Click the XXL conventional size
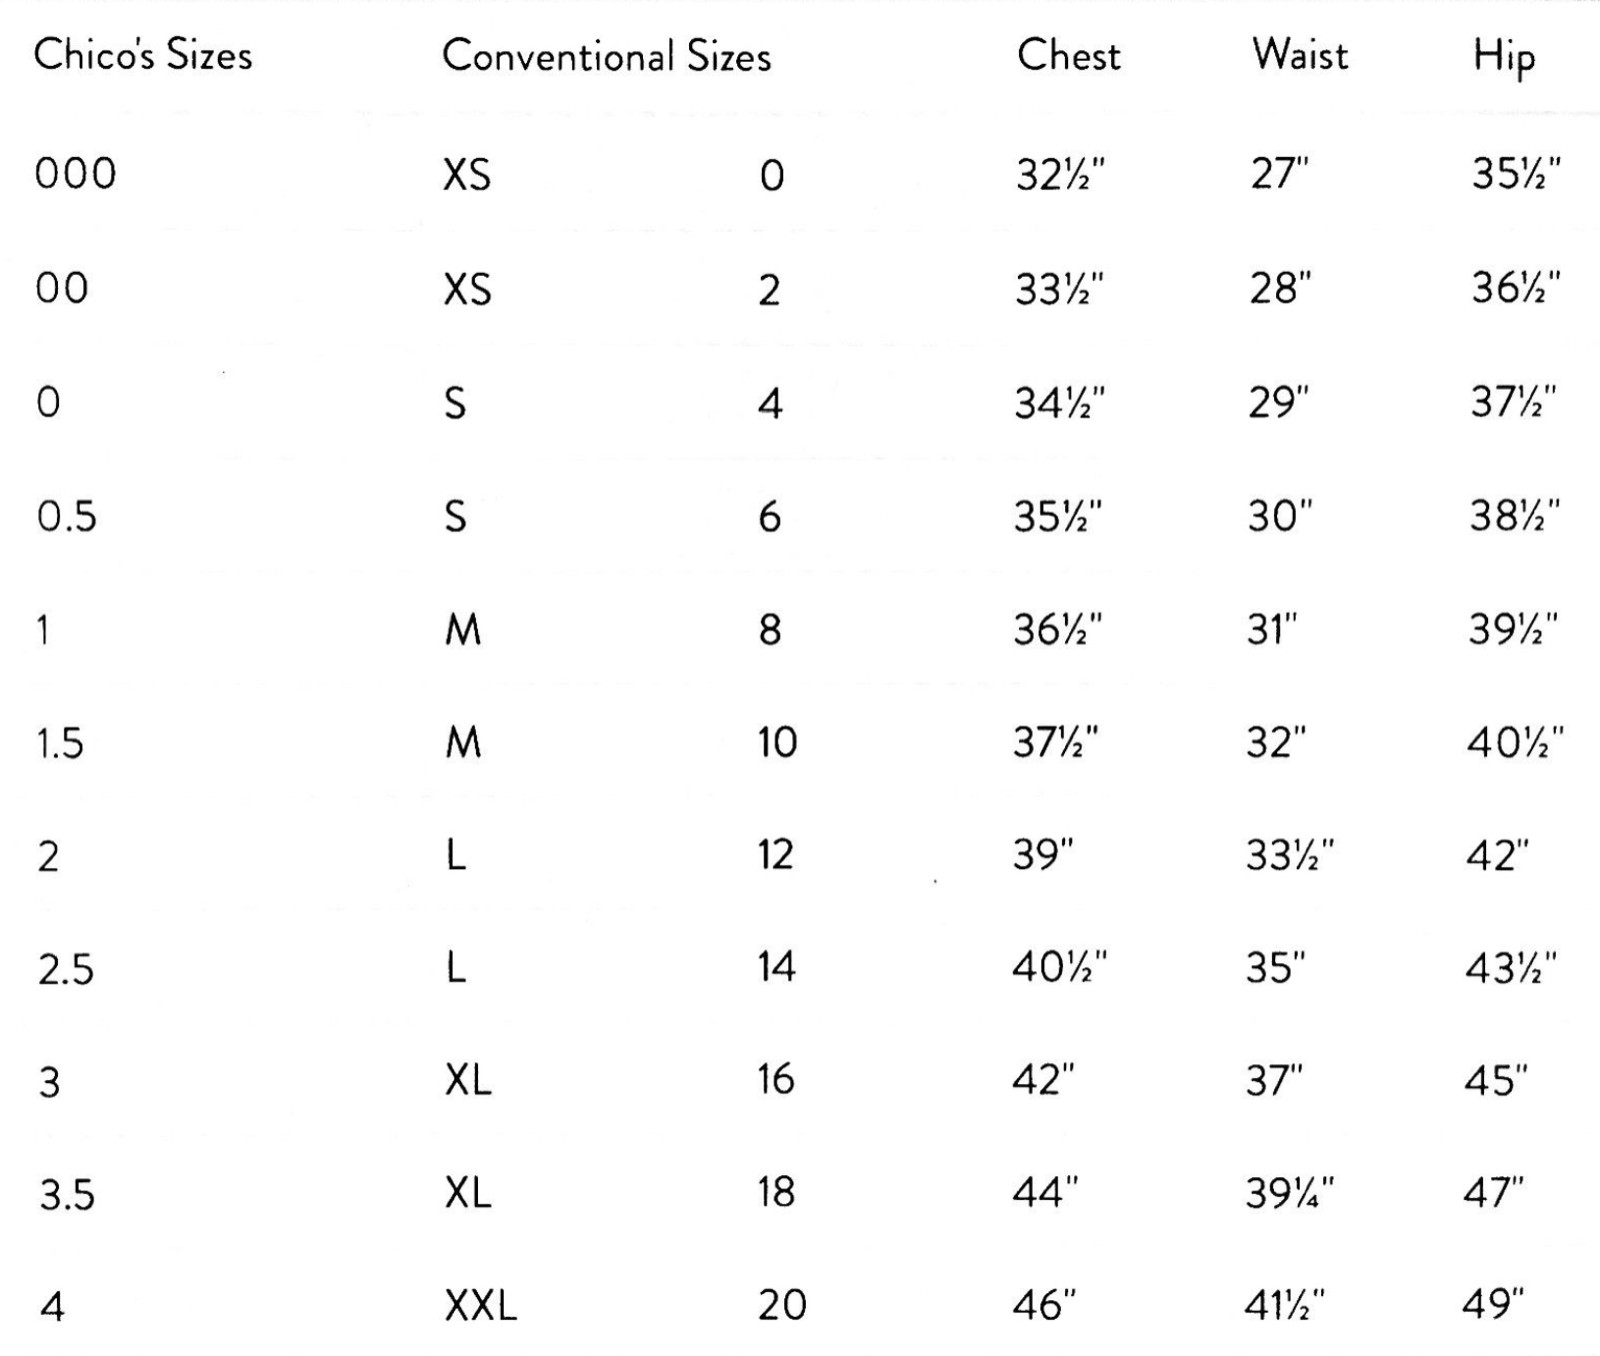Image resolution: width=1600 pixels, height=1356 pixels. click(x=481, y=1305)
